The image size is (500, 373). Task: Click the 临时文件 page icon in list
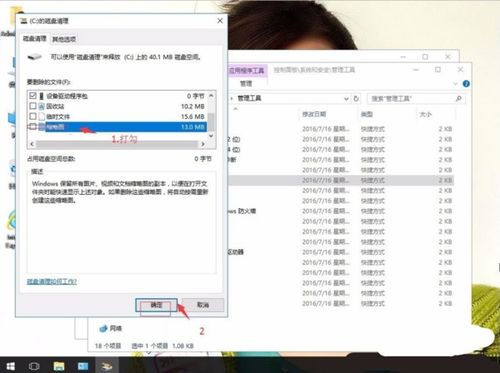42,117
